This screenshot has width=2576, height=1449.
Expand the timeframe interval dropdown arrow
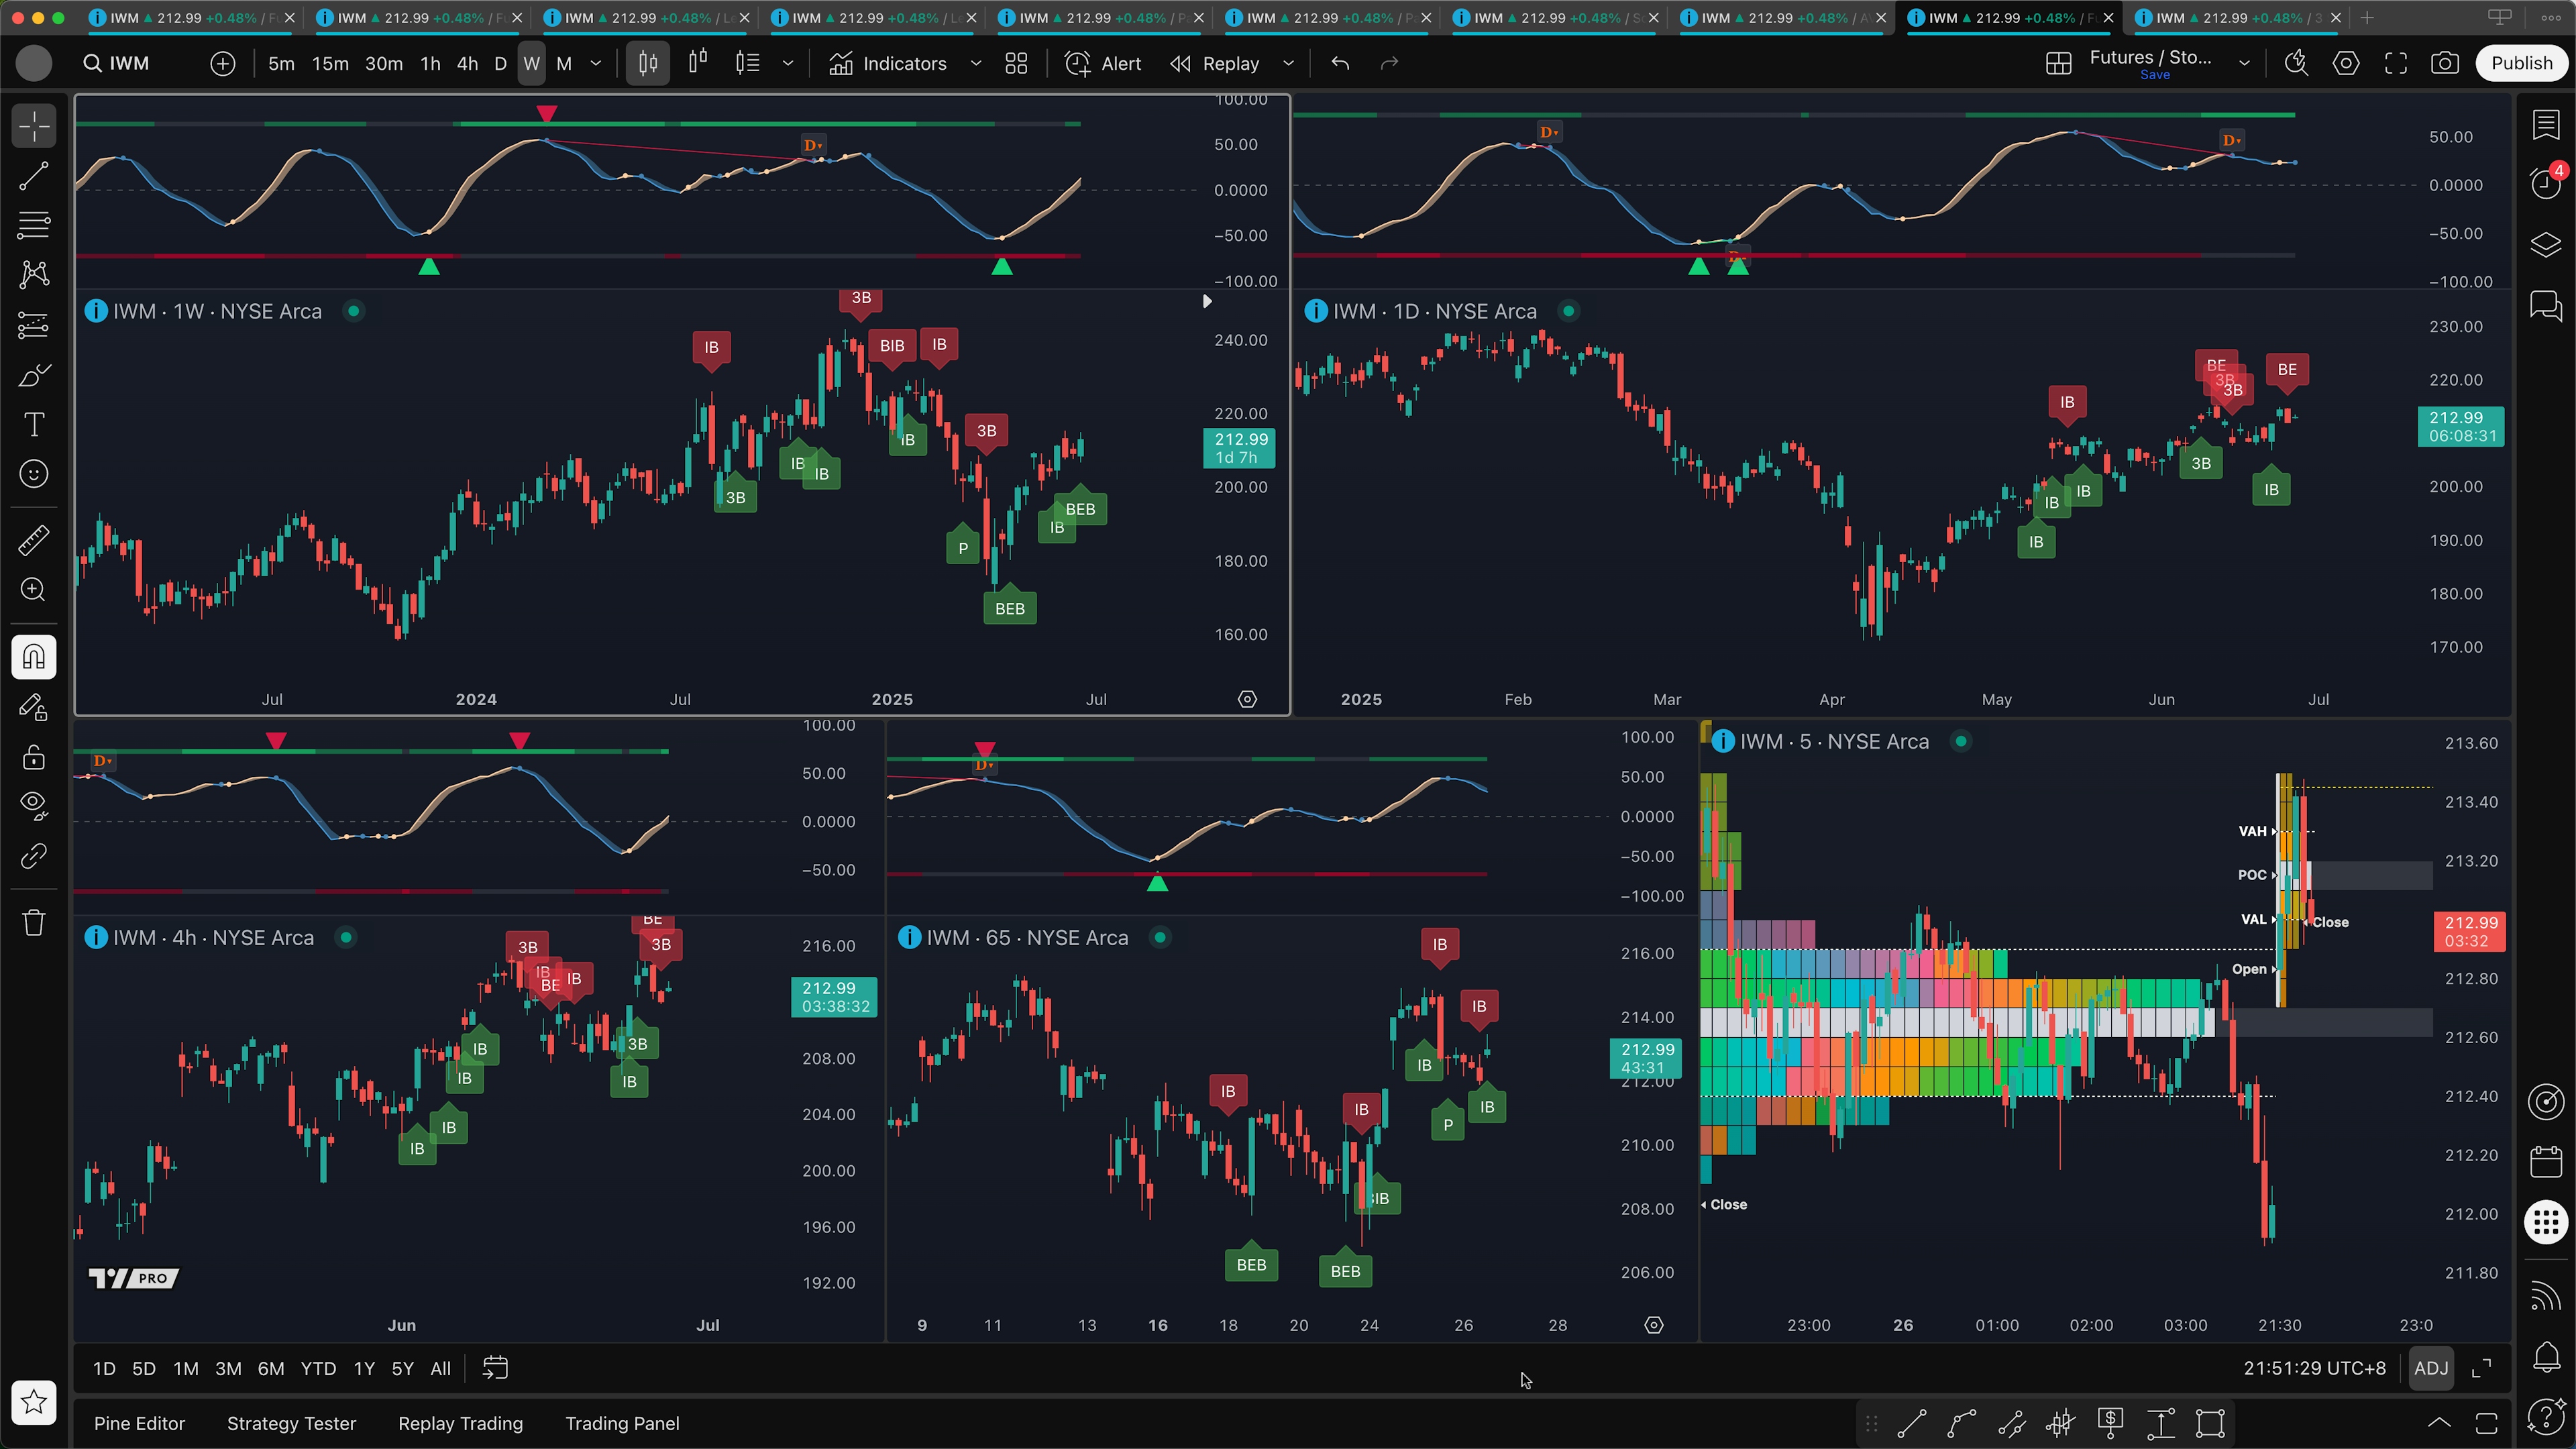597,63
